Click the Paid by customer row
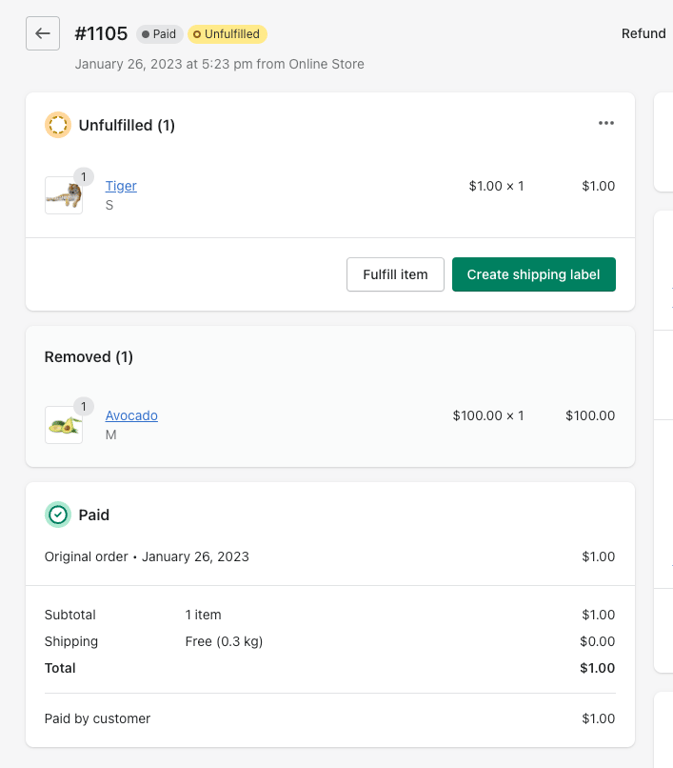 98,718
